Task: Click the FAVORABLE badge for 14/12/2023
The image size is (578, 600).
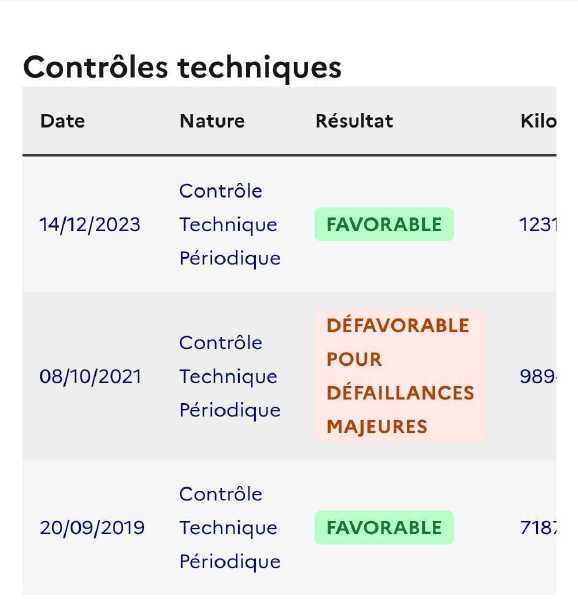Action: 384,225
